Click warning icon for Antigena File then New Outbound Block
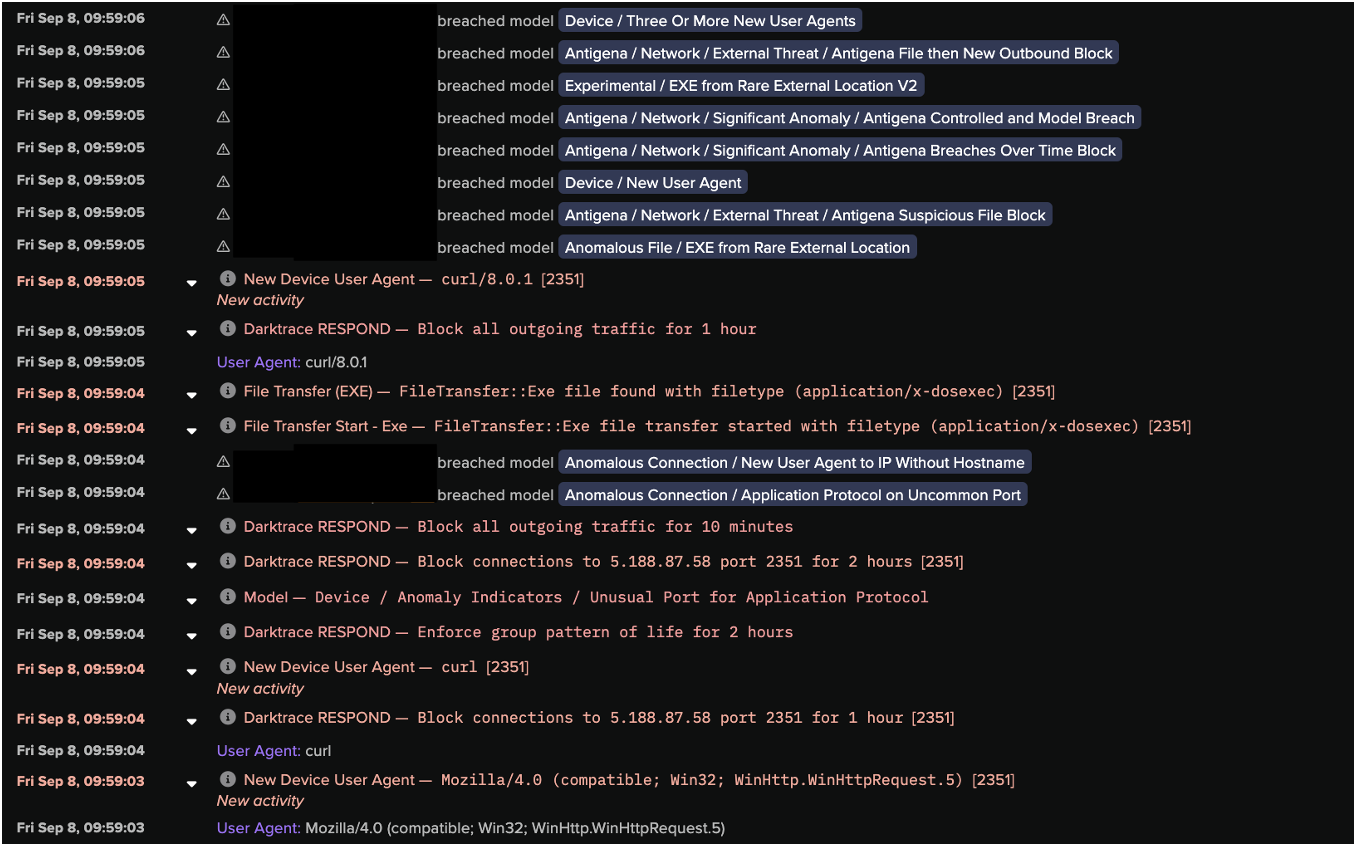Image resolution: width=1360 pixels, height=844 pixels. [x=223, y=52]
